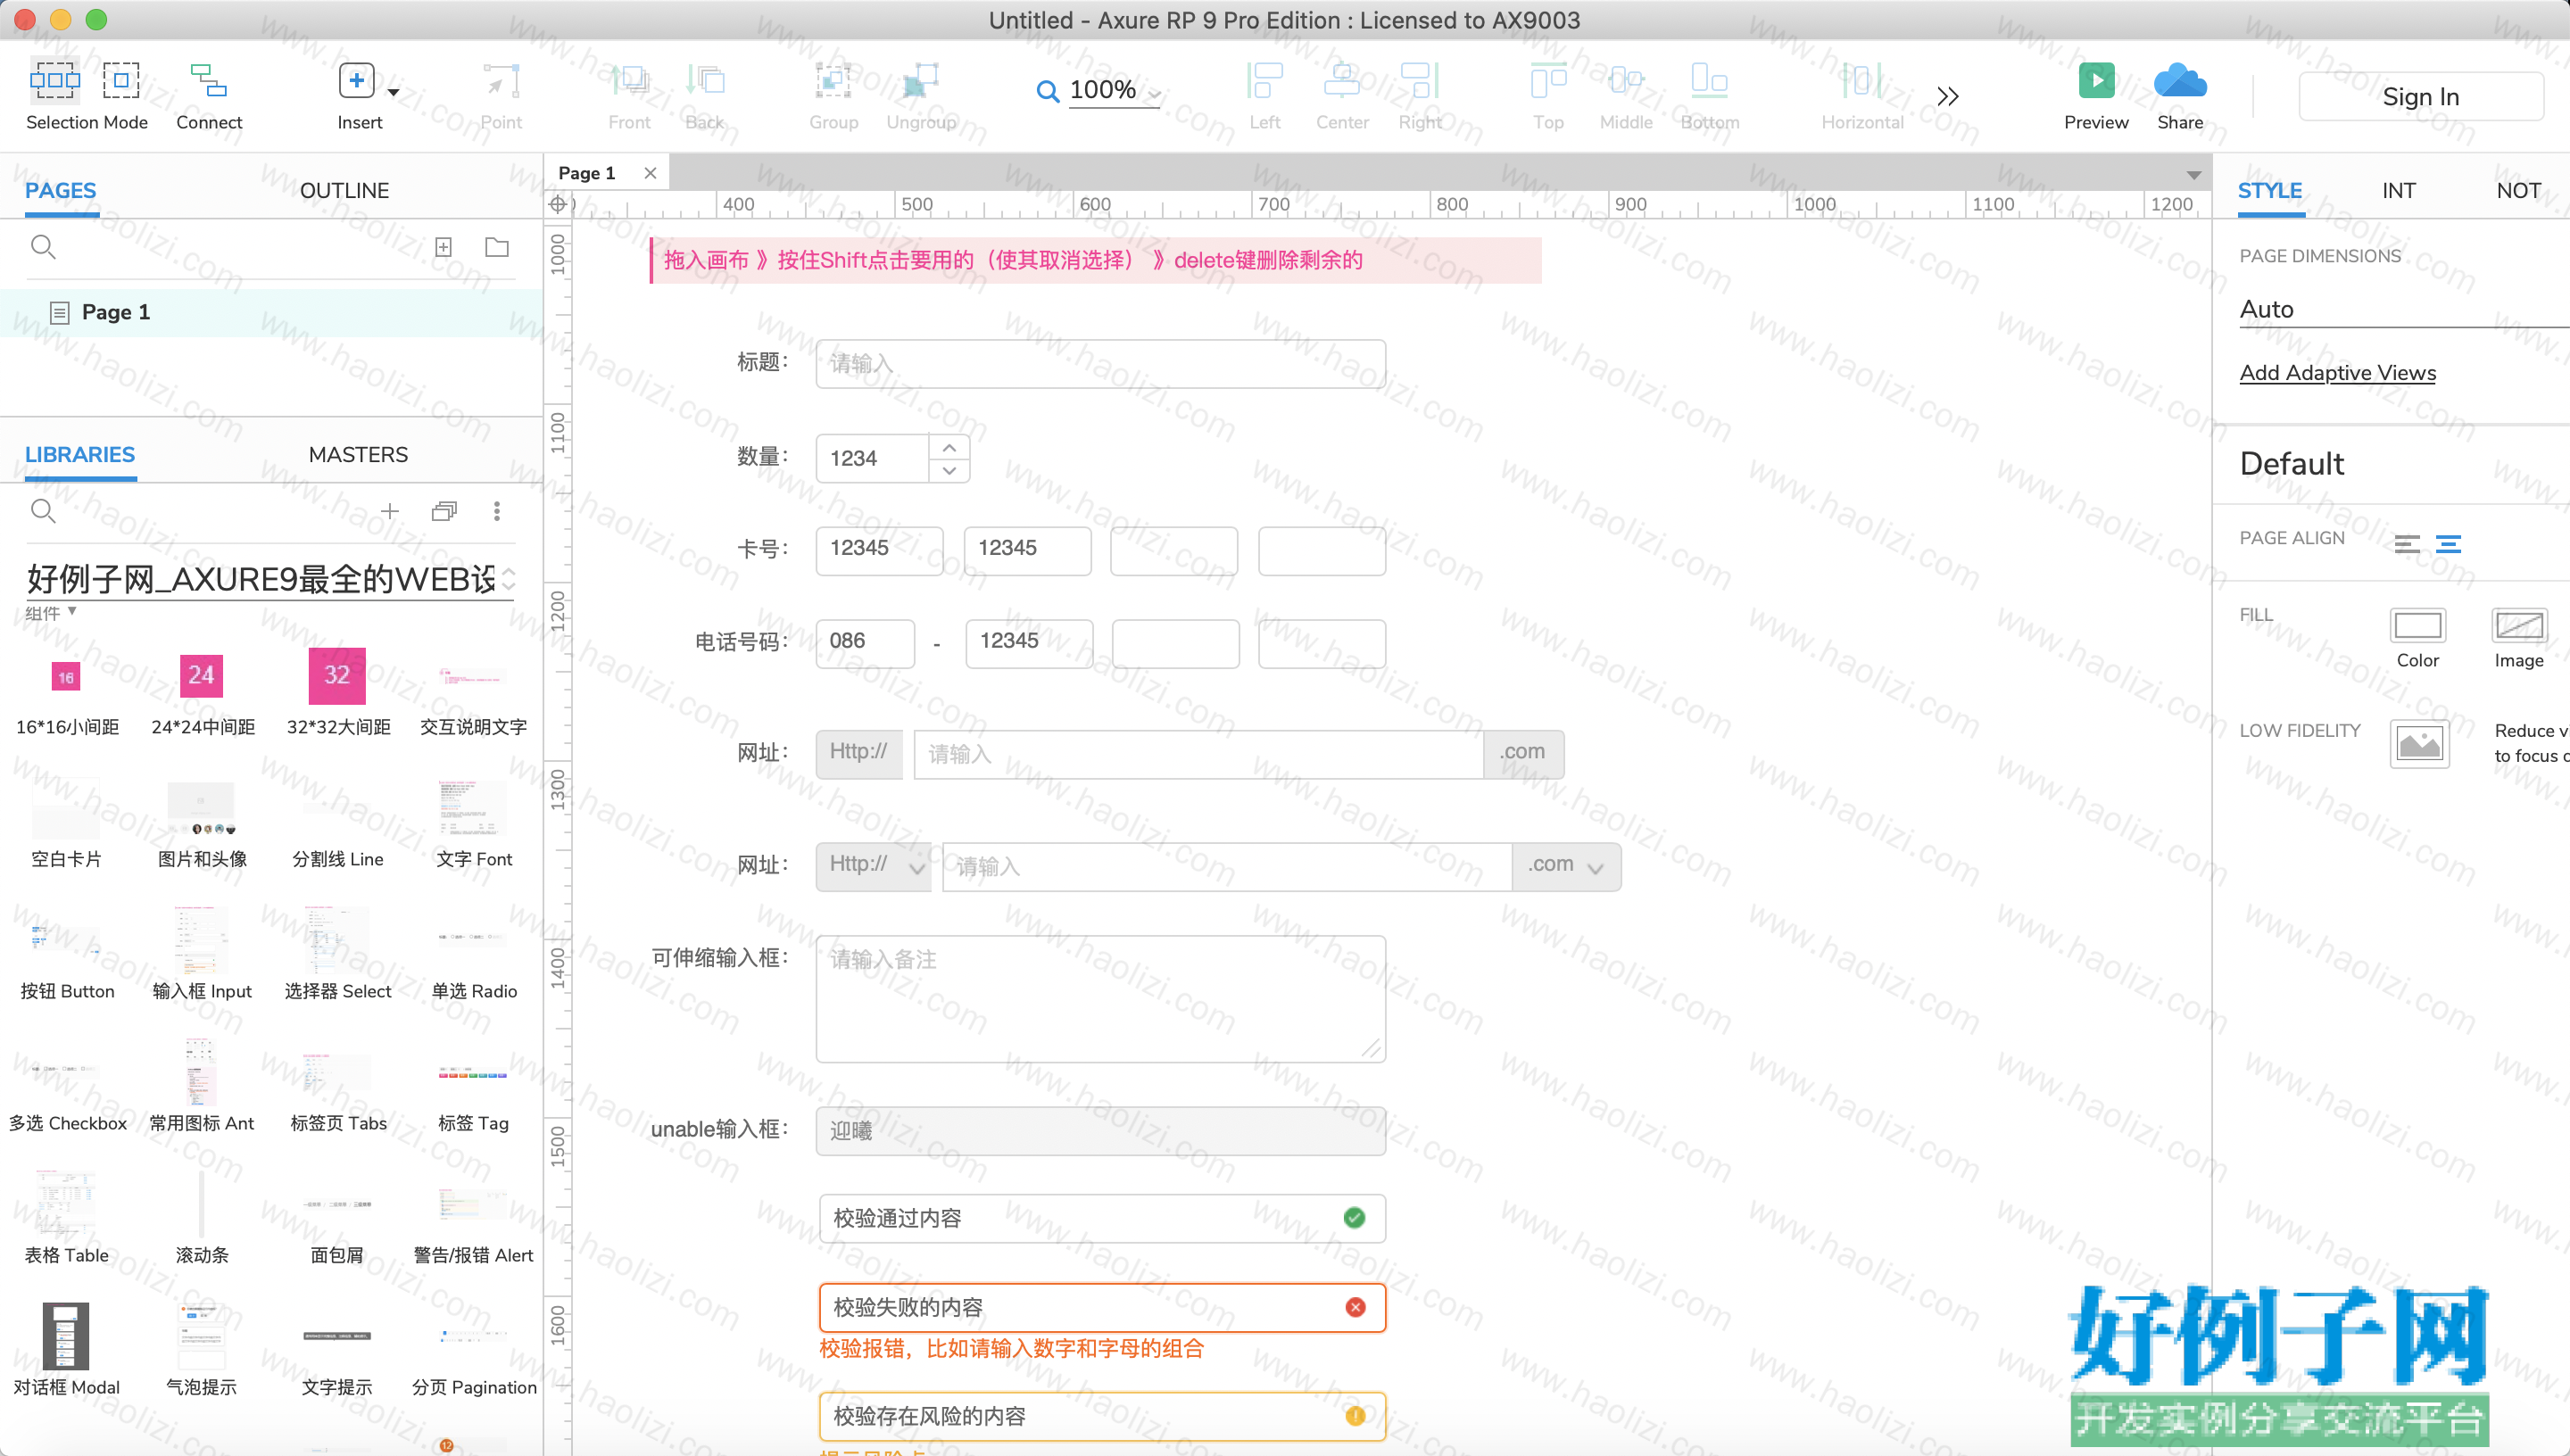Click the Share cloud icon

pyautogui.click(x=2180, y=80)
